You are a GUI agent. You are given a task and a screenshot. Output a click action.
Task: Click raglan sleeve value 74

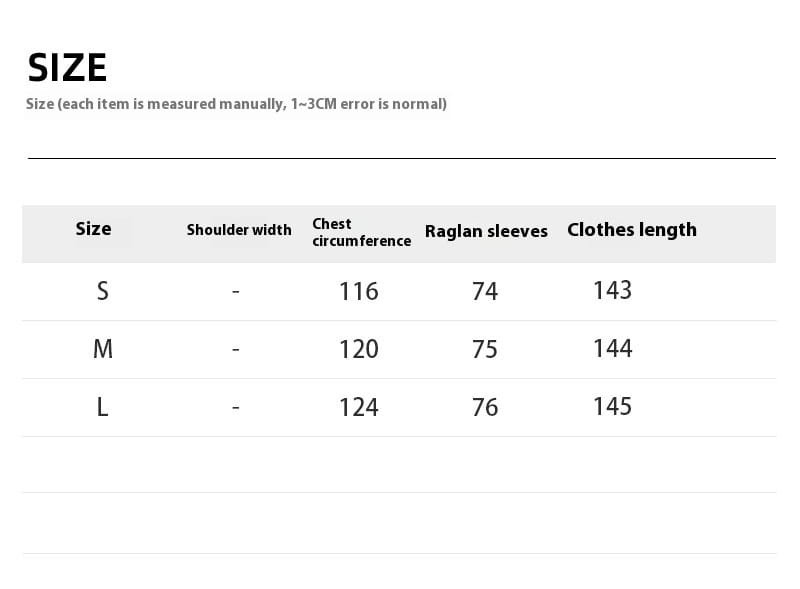coord(485,291)
